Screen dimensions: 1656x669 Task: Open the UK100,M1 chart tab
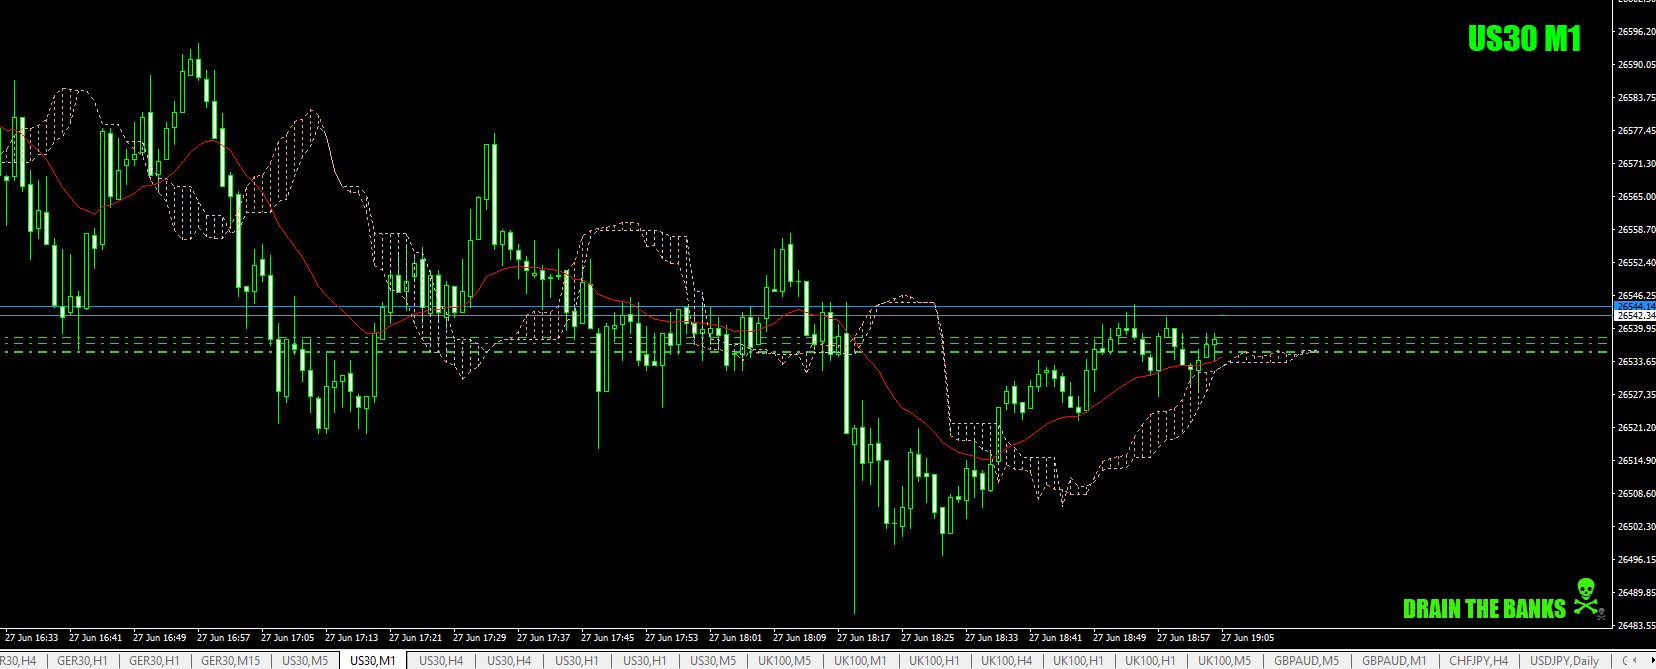(860, 661)
